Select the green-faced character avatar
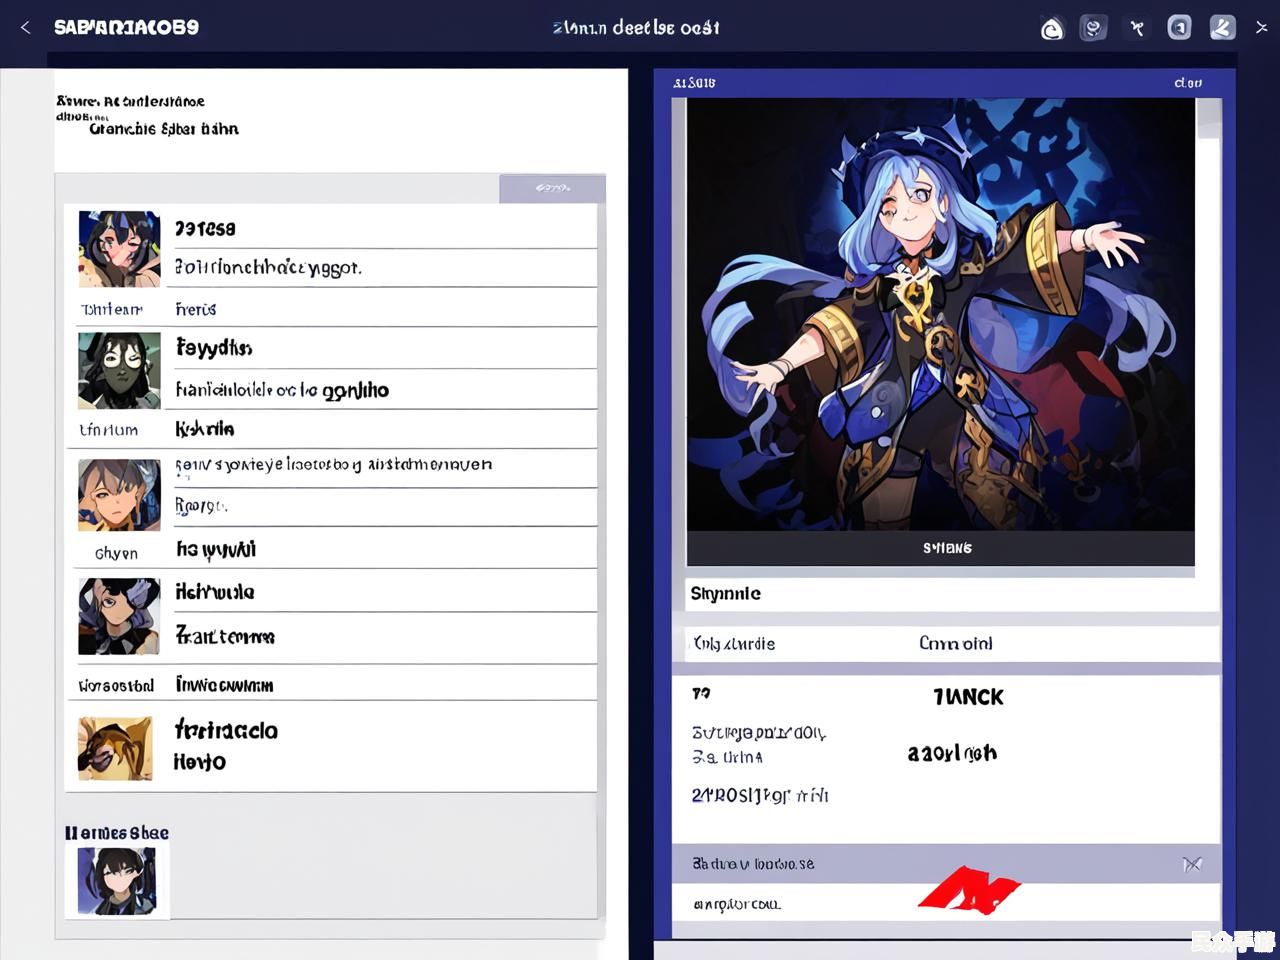Screen dimensions: 1280x960 119,371
